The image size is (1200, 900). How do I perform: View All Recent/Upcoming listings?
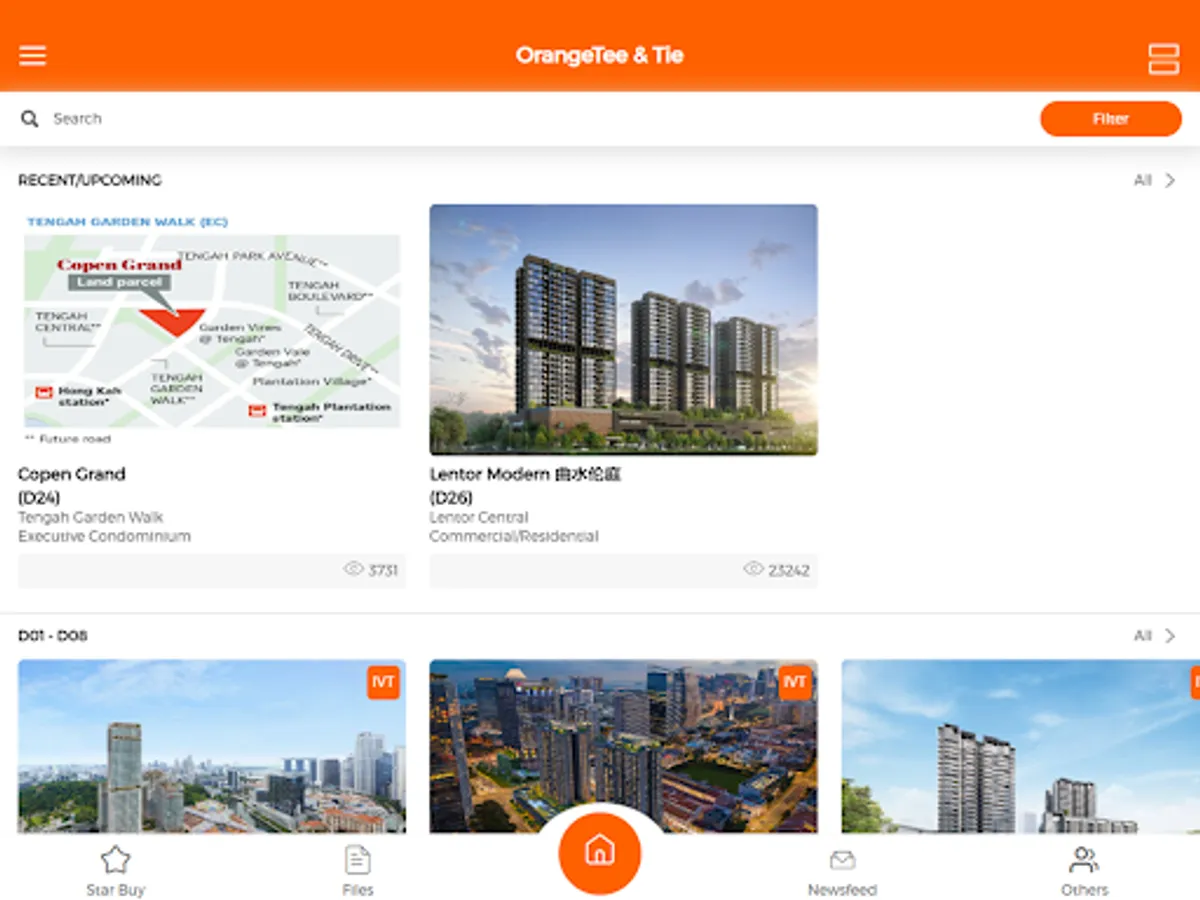point(1143,180)
